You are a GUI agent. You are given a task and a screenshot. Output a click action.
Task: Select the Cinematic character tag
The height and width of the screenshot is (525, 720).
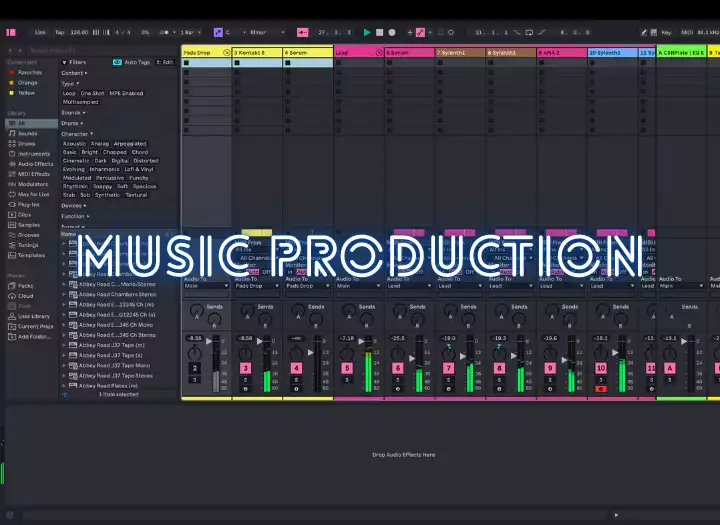click(x=76, y=161)
